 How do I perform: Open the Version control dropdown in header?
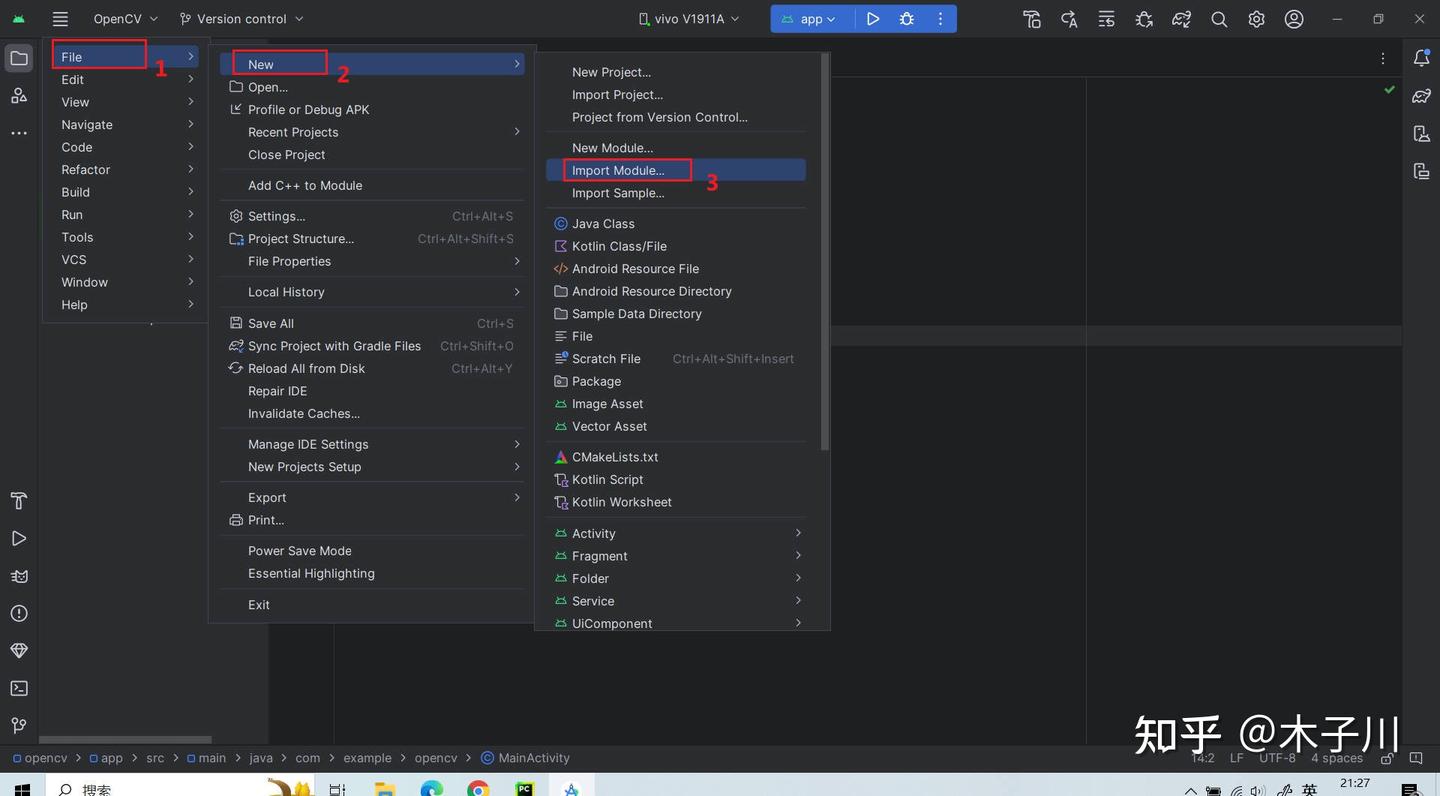click(x=240, y=18)
